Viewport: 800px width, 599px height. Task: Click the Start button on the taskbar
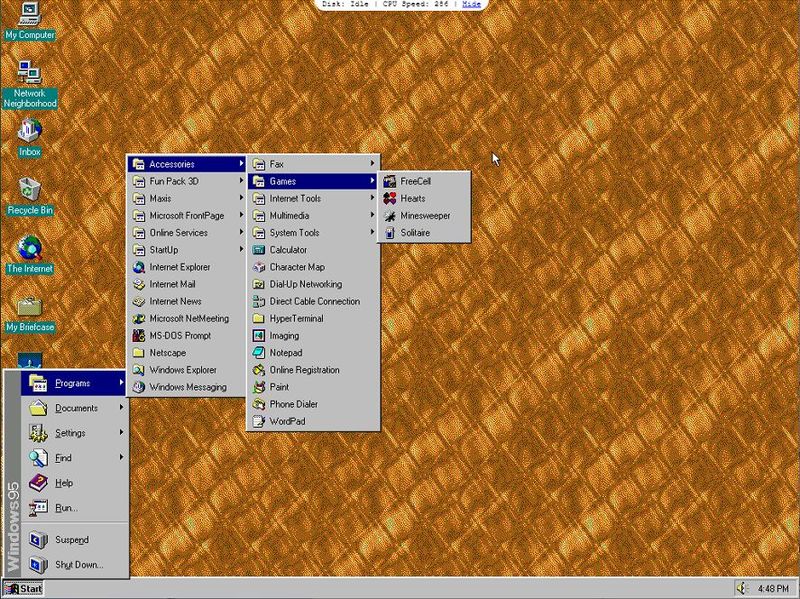click(23, 589)
